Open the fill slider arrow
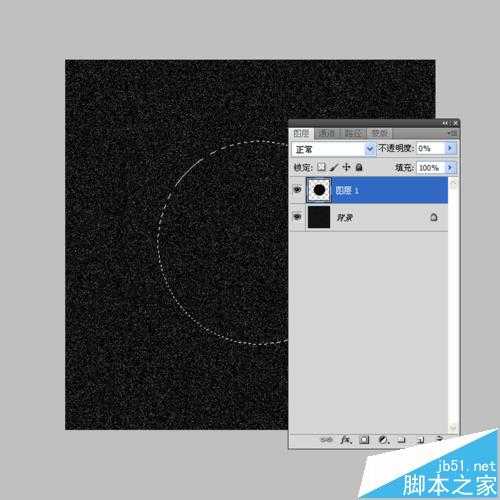 [x=450, y=167]
